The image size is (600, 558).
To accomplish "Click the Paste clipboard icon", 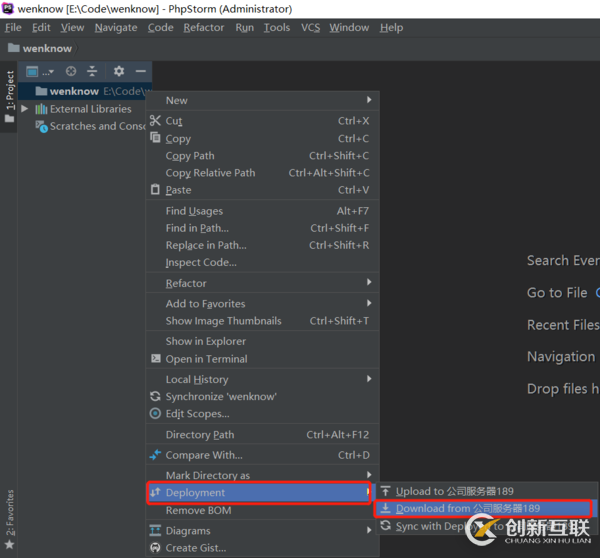I will [x=155, y=189].
